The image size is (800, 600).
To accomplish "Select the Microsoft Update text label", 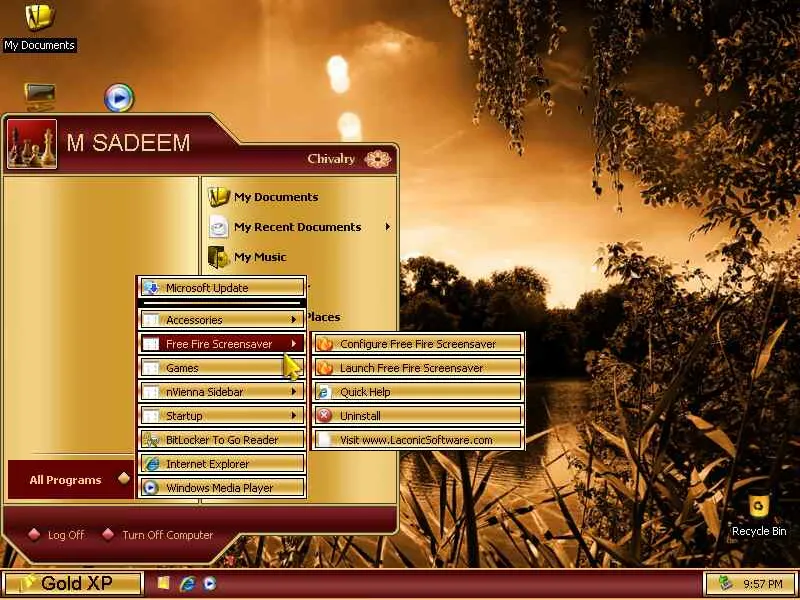I will coord(207,288).
